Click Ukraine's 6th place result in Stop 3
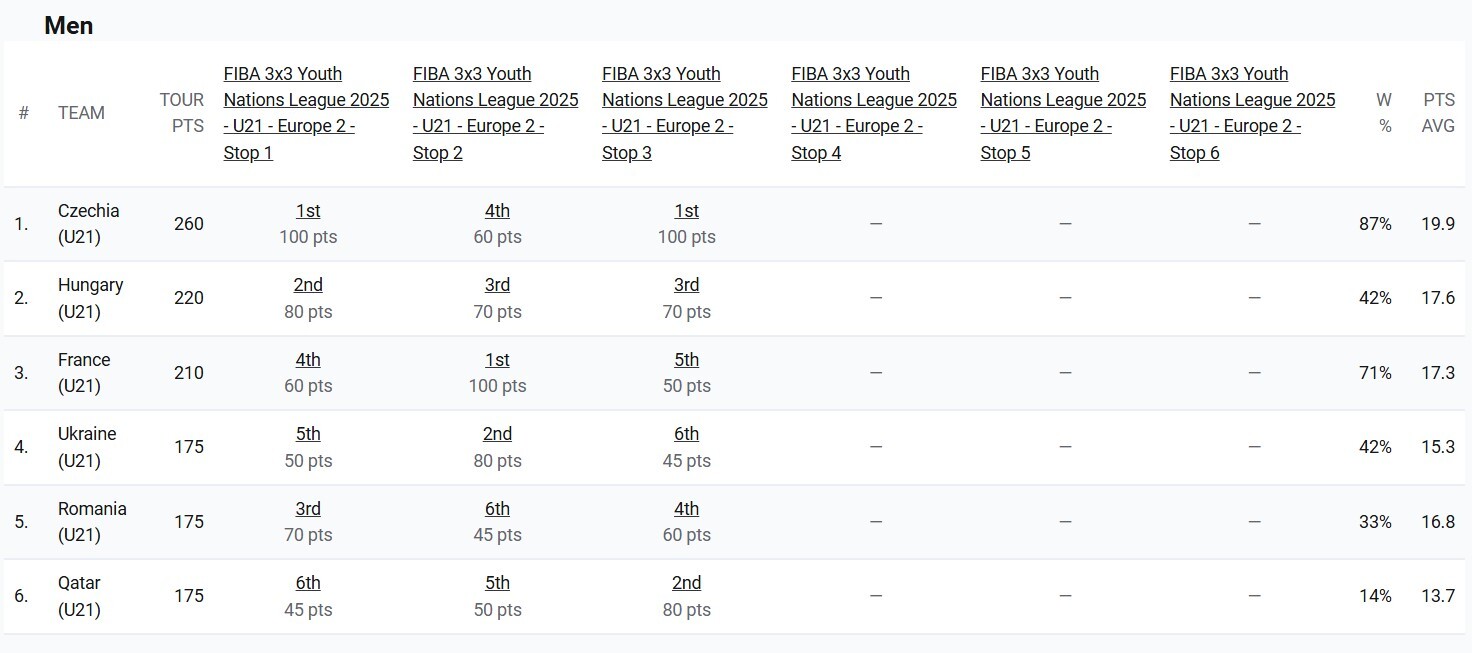This screenshot has width=1472, height=653. point(686,434)
